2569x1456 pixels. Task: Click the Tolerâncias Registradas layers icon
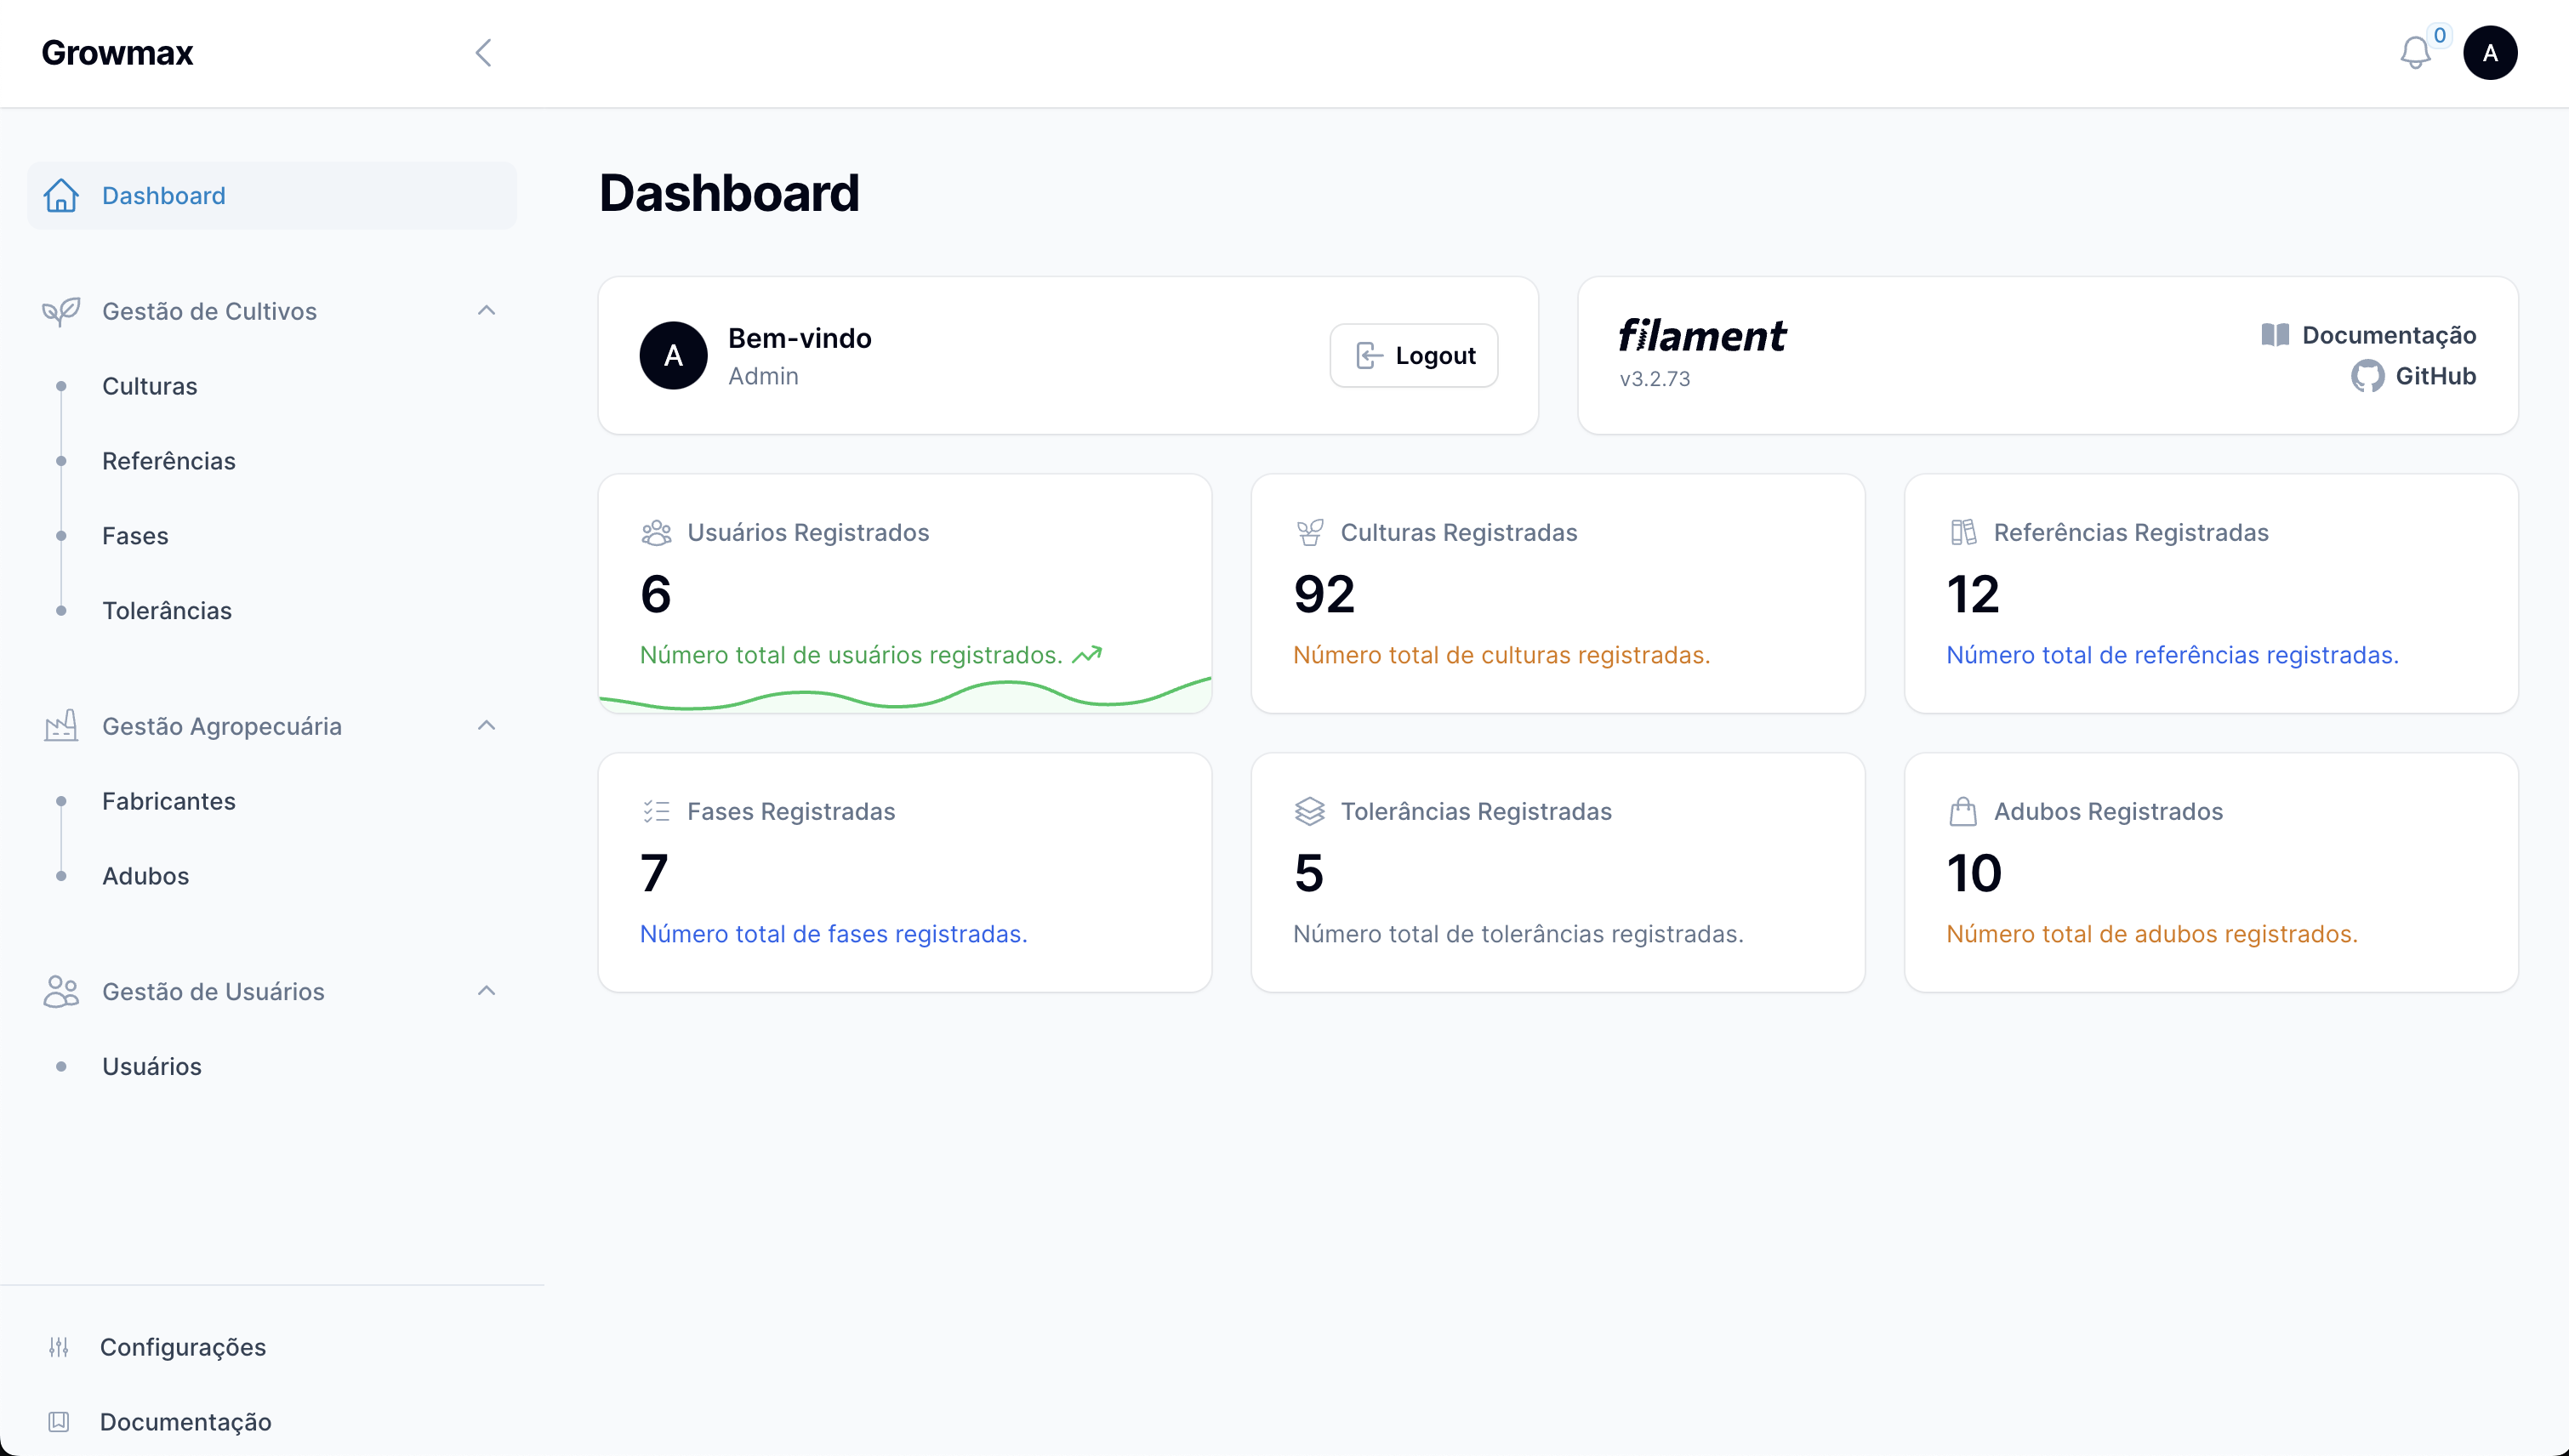point(1309,811)
